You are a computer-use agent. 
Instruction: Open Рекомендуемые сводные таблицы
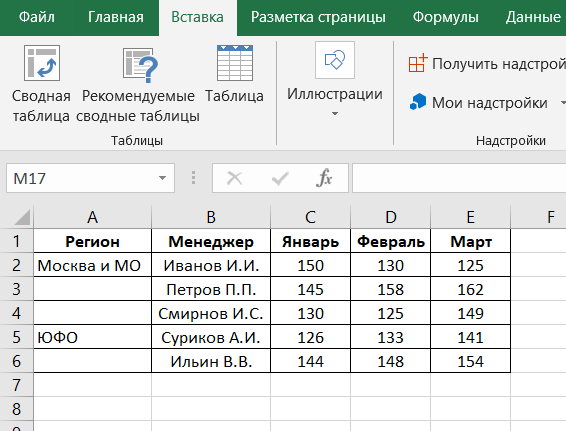(x=138, y=84)
